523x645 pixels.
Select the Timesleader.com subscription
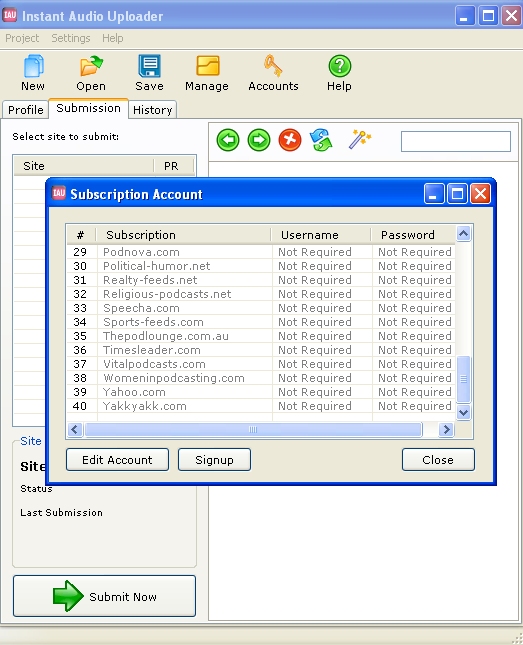261,350
